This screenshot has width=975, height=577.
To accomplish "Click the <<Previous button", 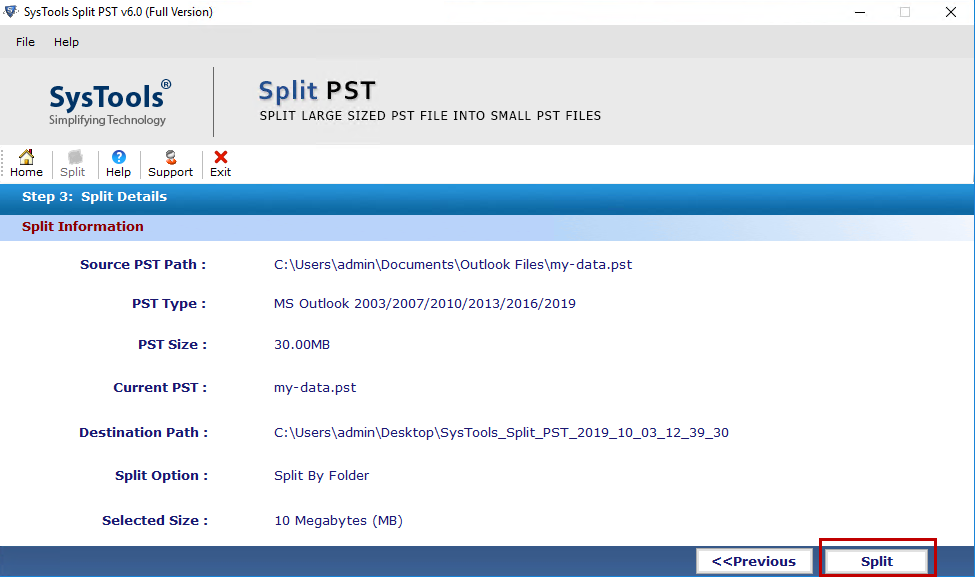I will click(754, 561).
